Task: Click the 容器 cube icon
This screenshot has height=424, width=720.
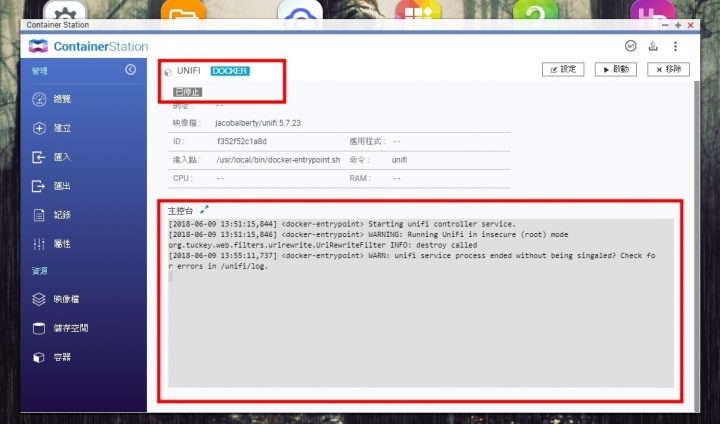Action: click(39, 357)
